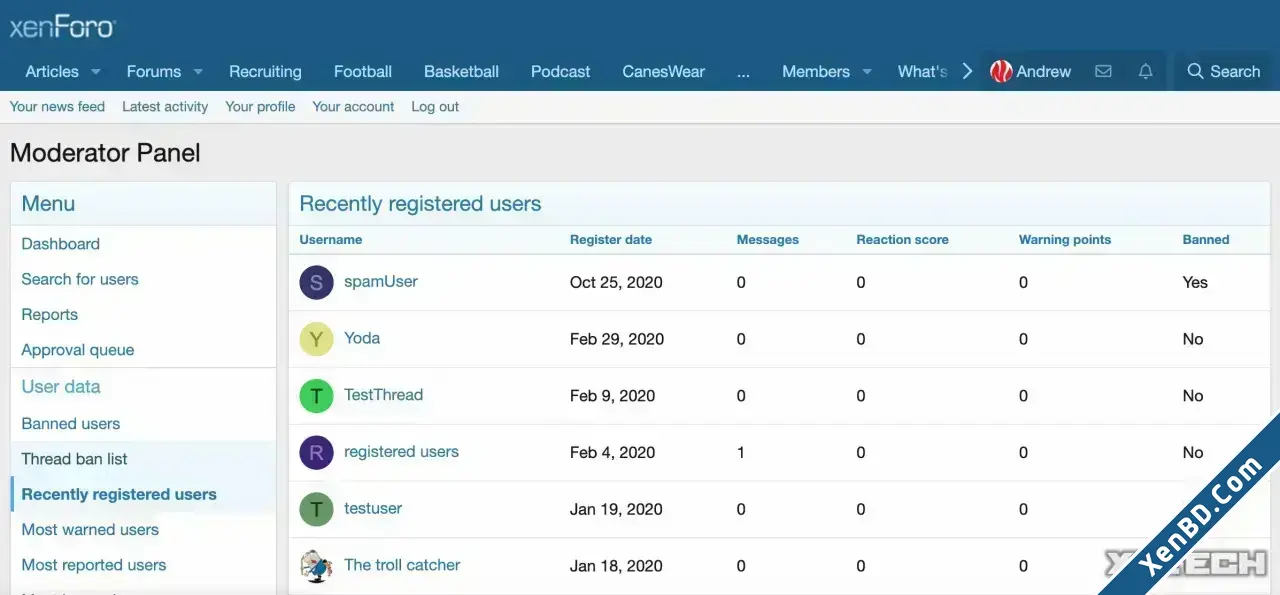Go to Your profile link

coord(260,107)
